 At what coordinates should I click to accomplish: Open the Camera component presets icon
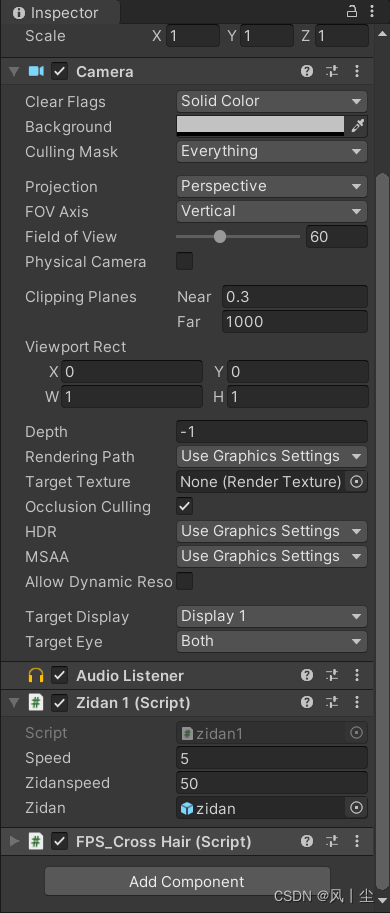tap(332, 72)
